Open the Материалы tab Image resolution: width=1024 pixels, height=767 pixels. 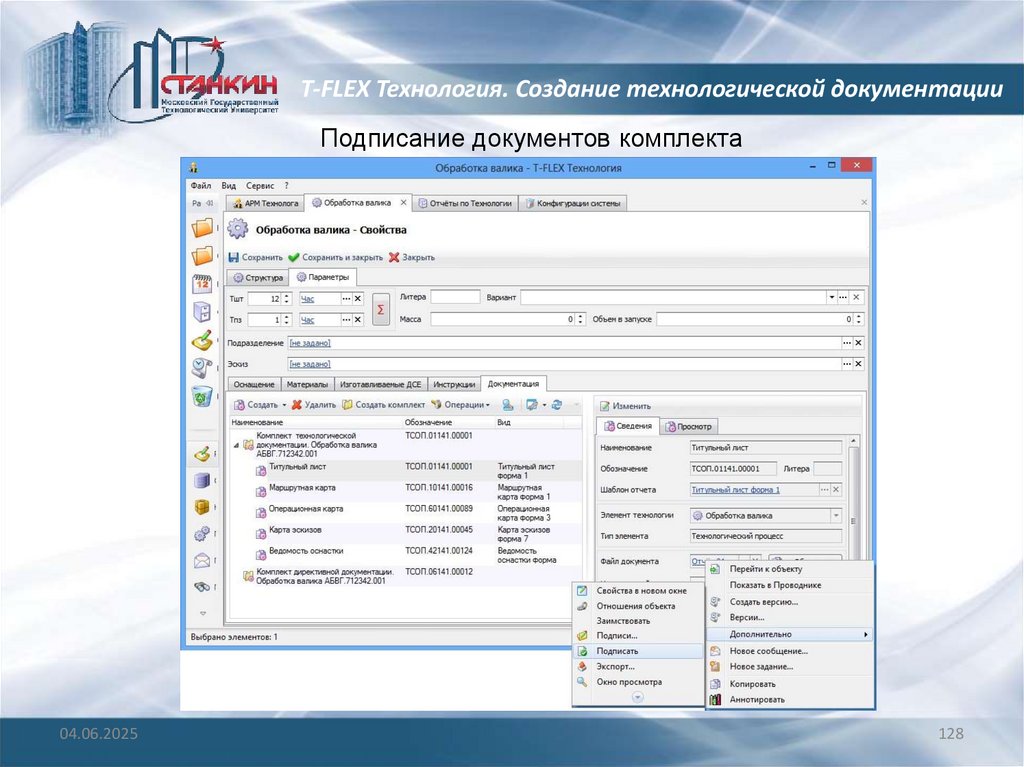(x=307, y=384)
